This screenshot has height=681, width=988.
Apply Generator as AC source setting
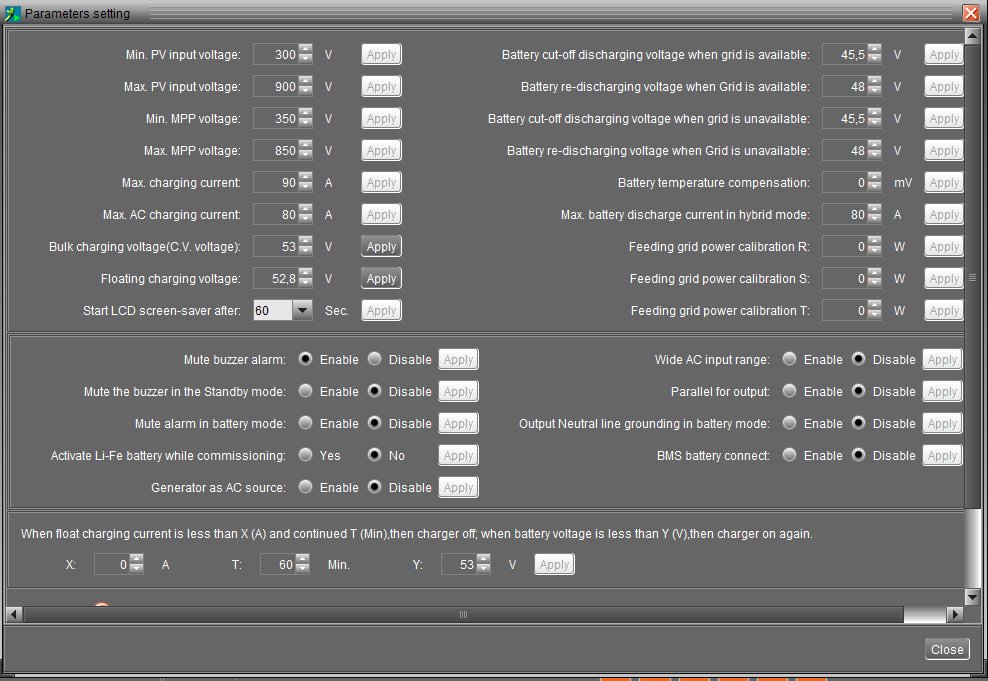tap(459, 487)
